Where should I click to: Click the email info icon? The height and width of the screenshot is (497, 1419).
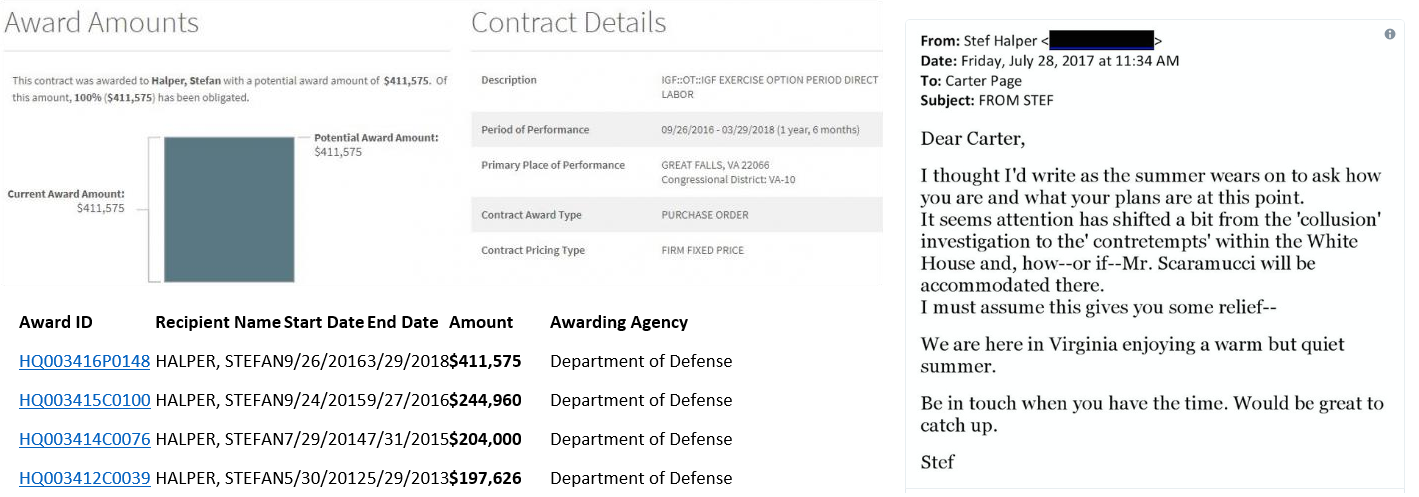[1389, 34]
